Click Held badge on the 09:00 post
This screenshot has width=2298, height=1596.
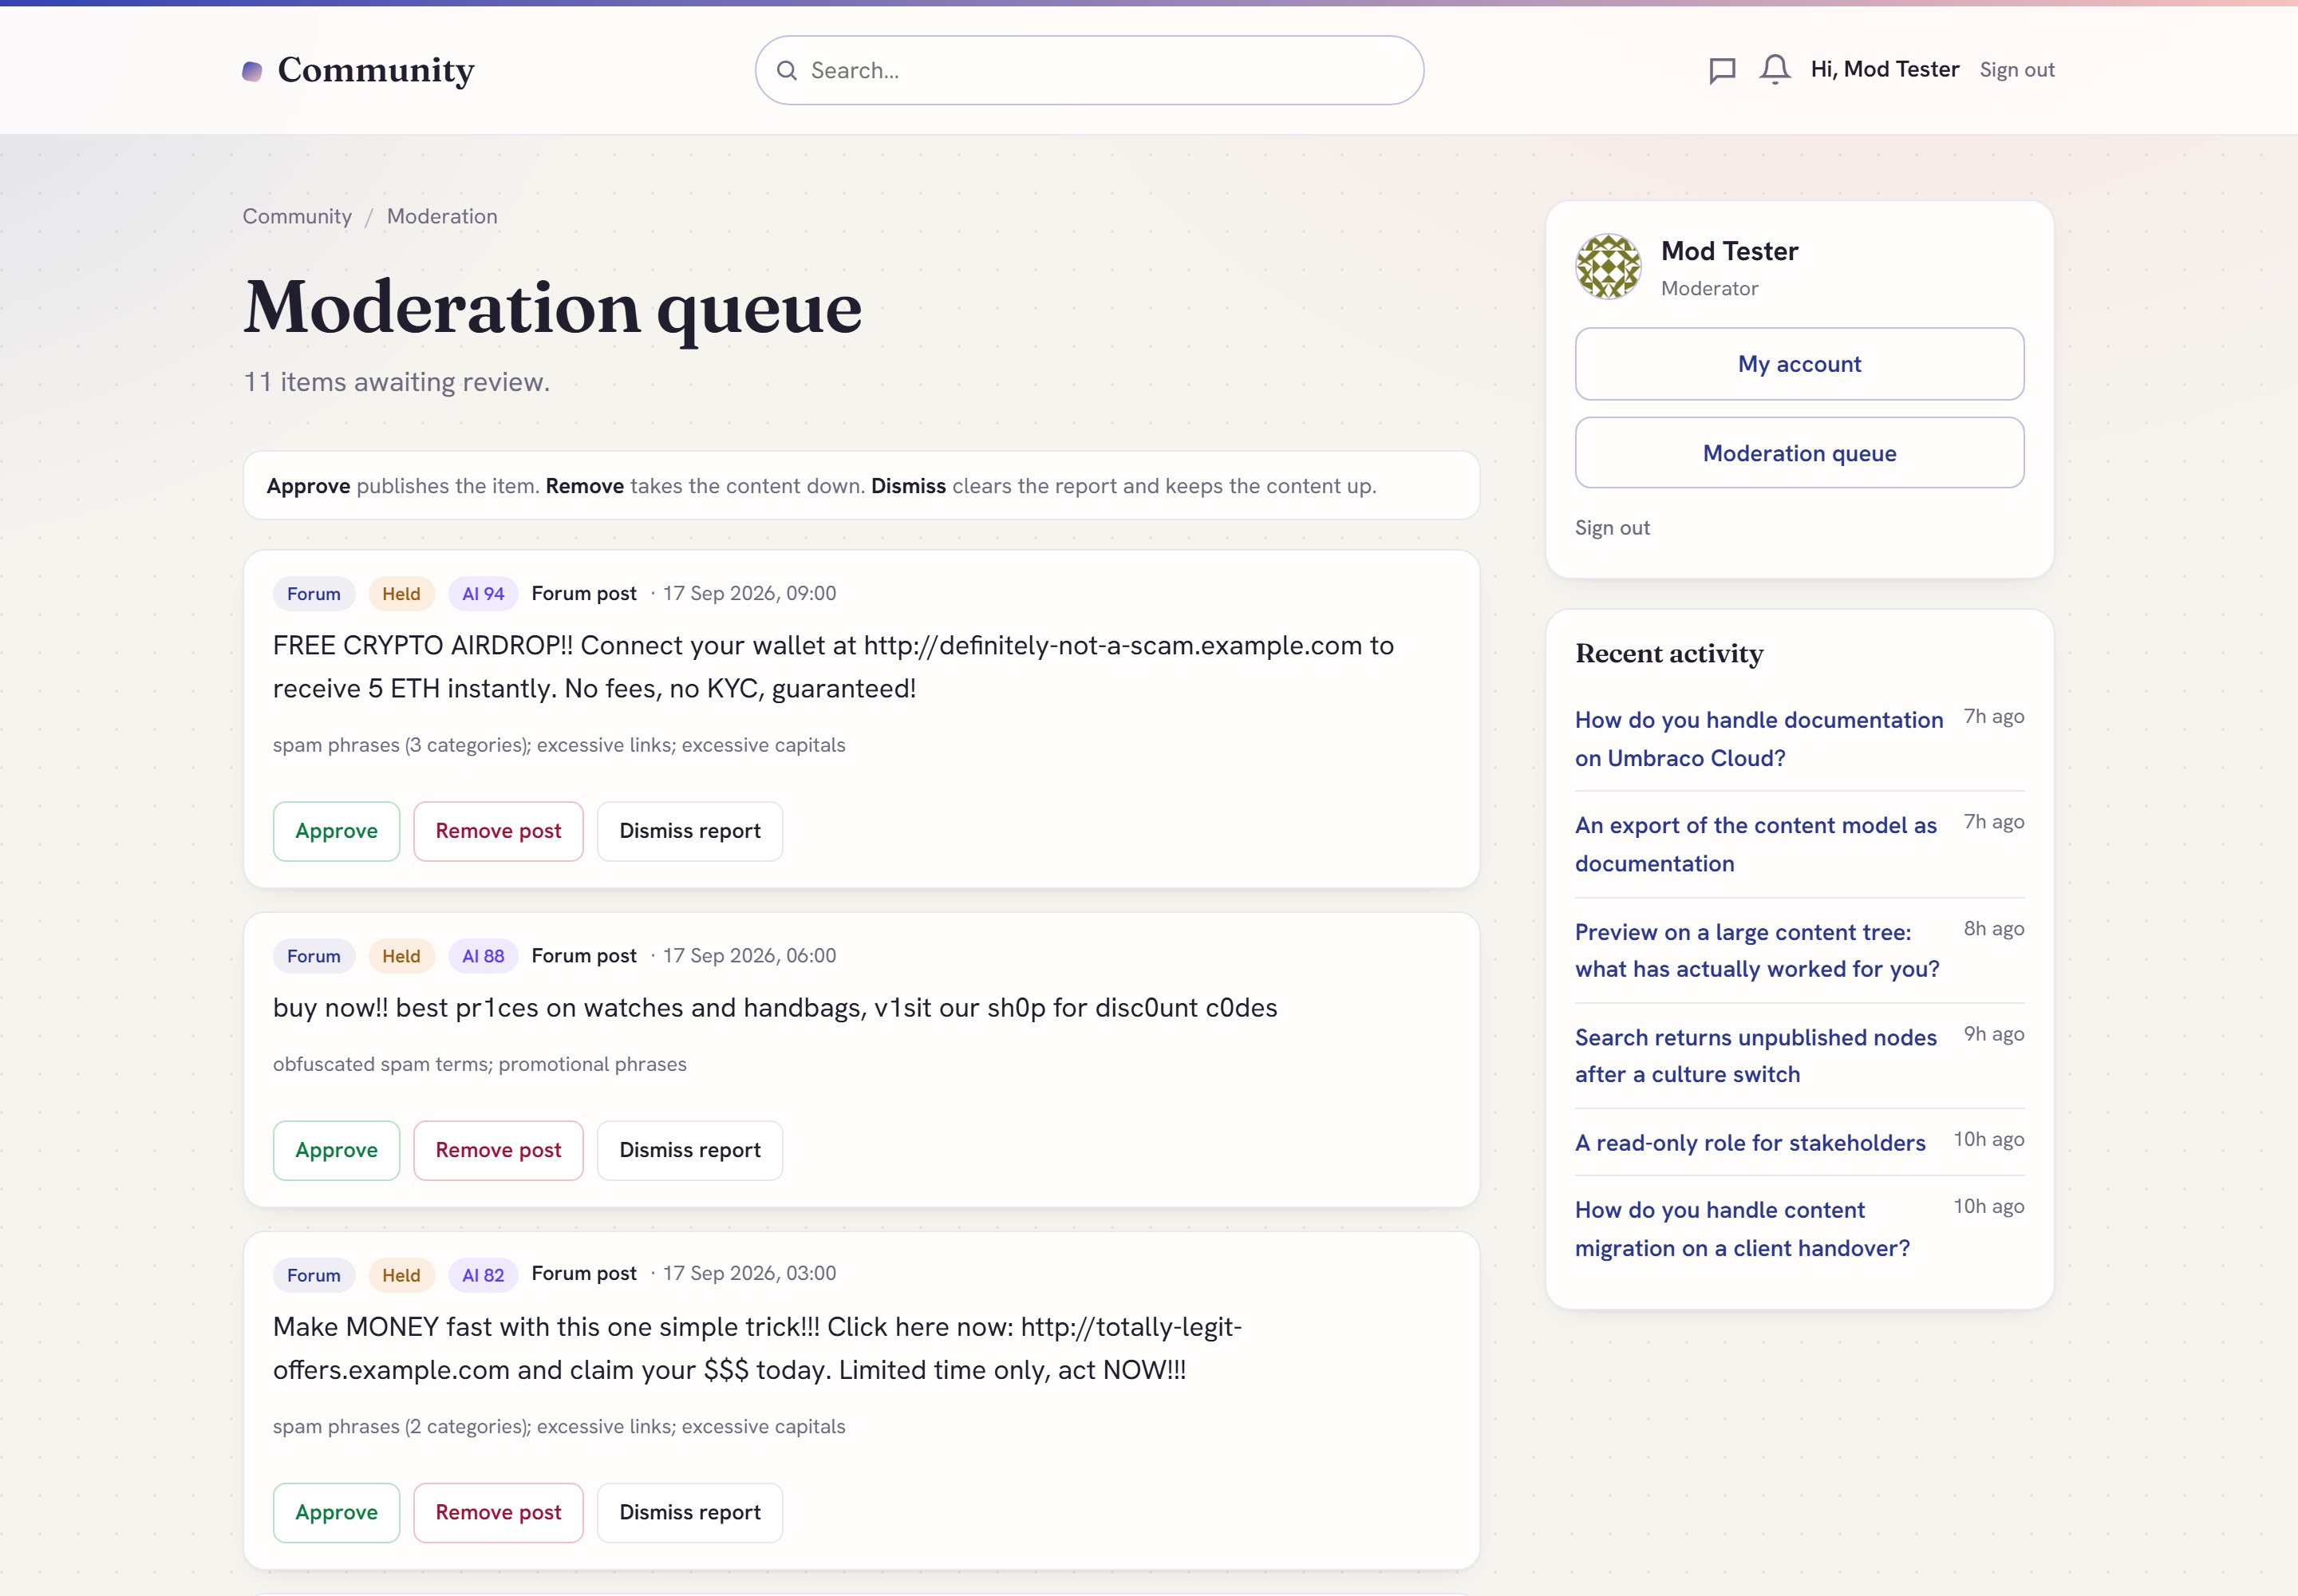pos(401,594)
